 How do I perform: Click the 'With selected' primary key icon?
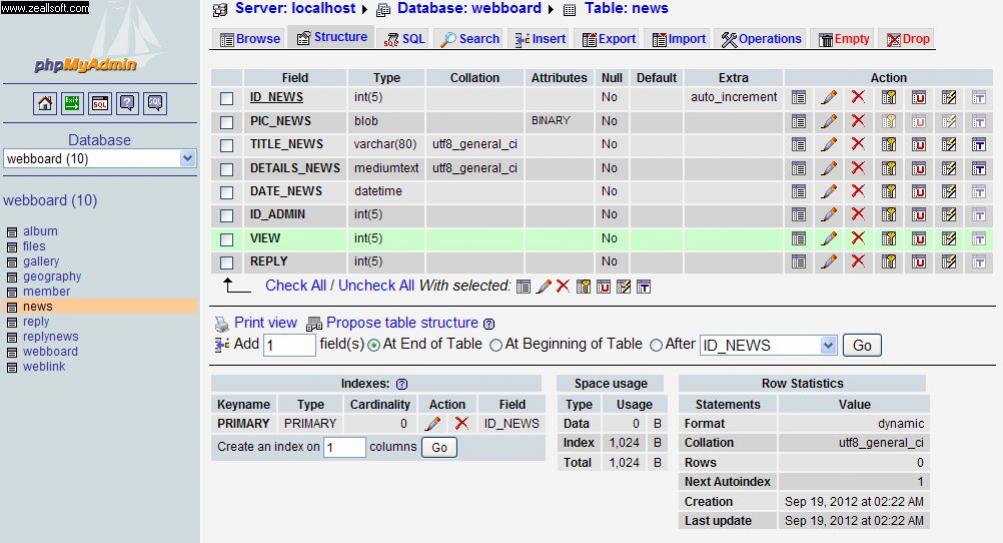tap(583, 287)
